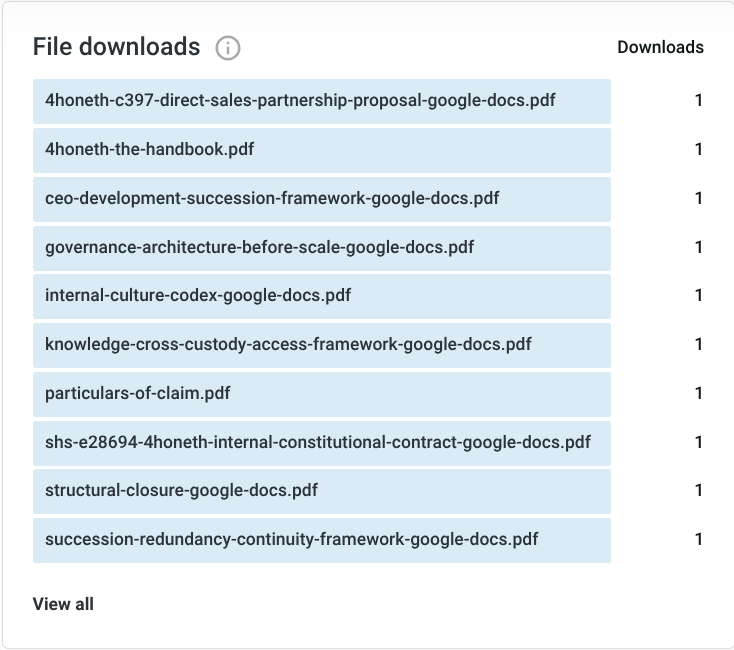Open the structural-closure-google-docs.pdf row
734x650 pixels.
(182, 491)
